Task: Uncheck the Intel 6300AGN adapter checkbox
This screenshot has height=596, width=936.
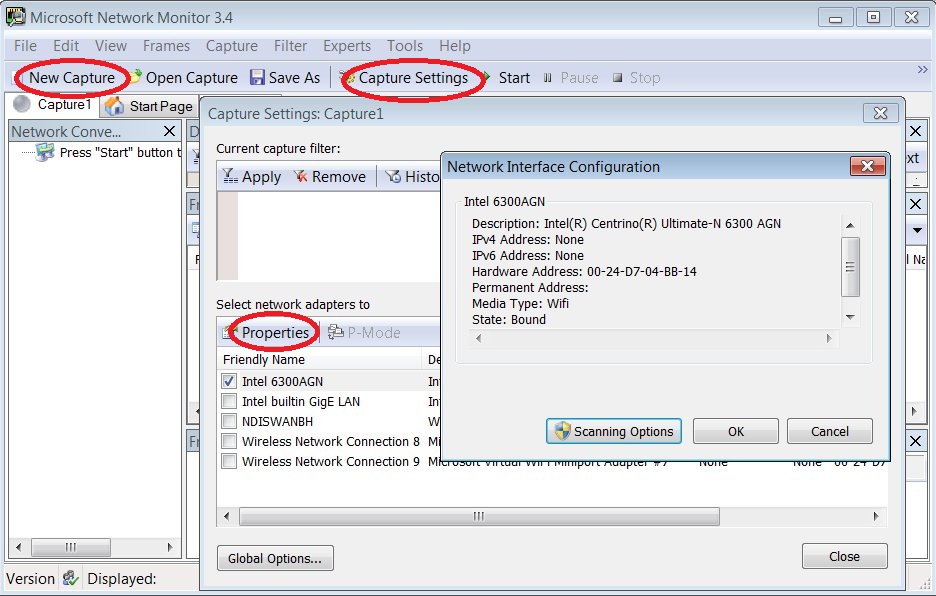Action: pos(229,381)
